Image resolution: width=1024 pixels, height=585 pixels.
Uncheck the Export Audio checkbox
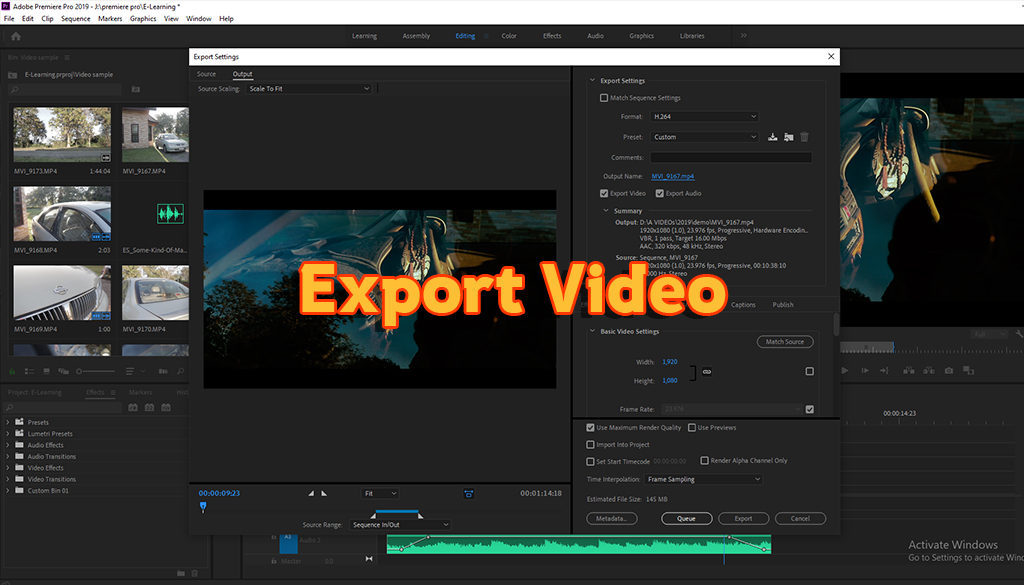pyautogui.click(x=660, y=193)
